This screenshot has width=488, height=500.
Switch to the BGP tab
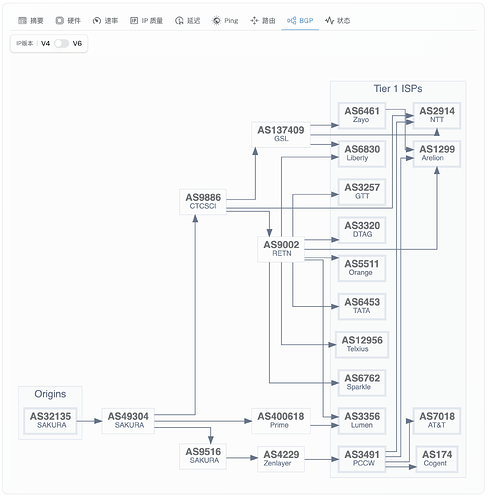(300, 21)
